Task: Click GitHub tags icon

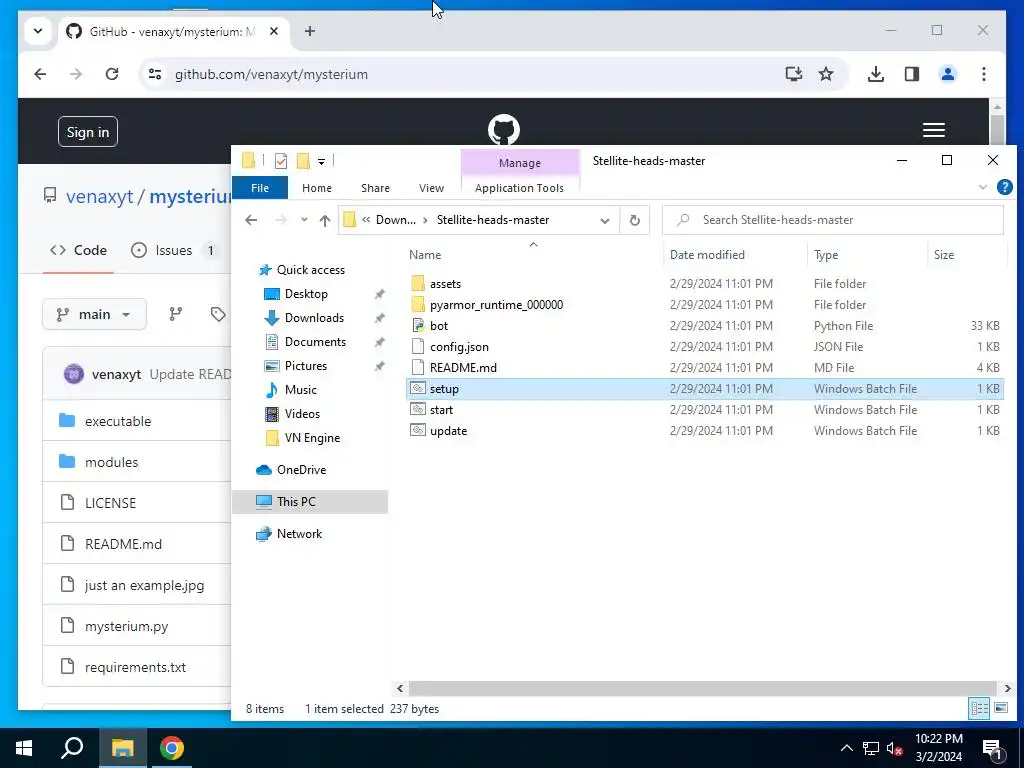Action: [217, 314]
